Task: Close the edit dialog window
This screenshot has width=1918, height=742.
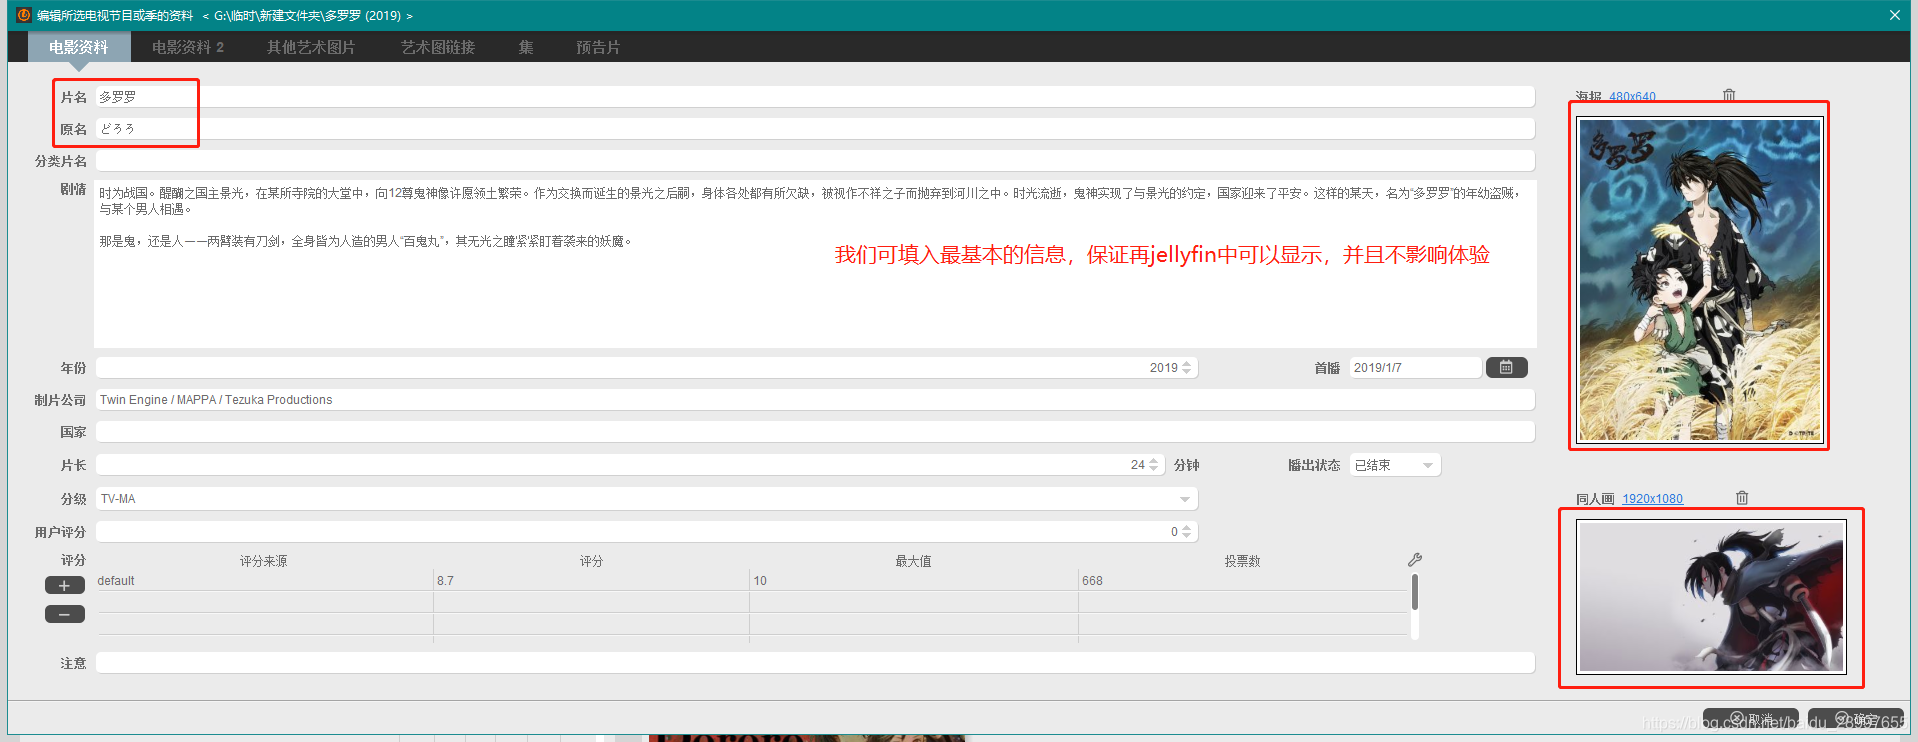Action: coord(1894,15)
